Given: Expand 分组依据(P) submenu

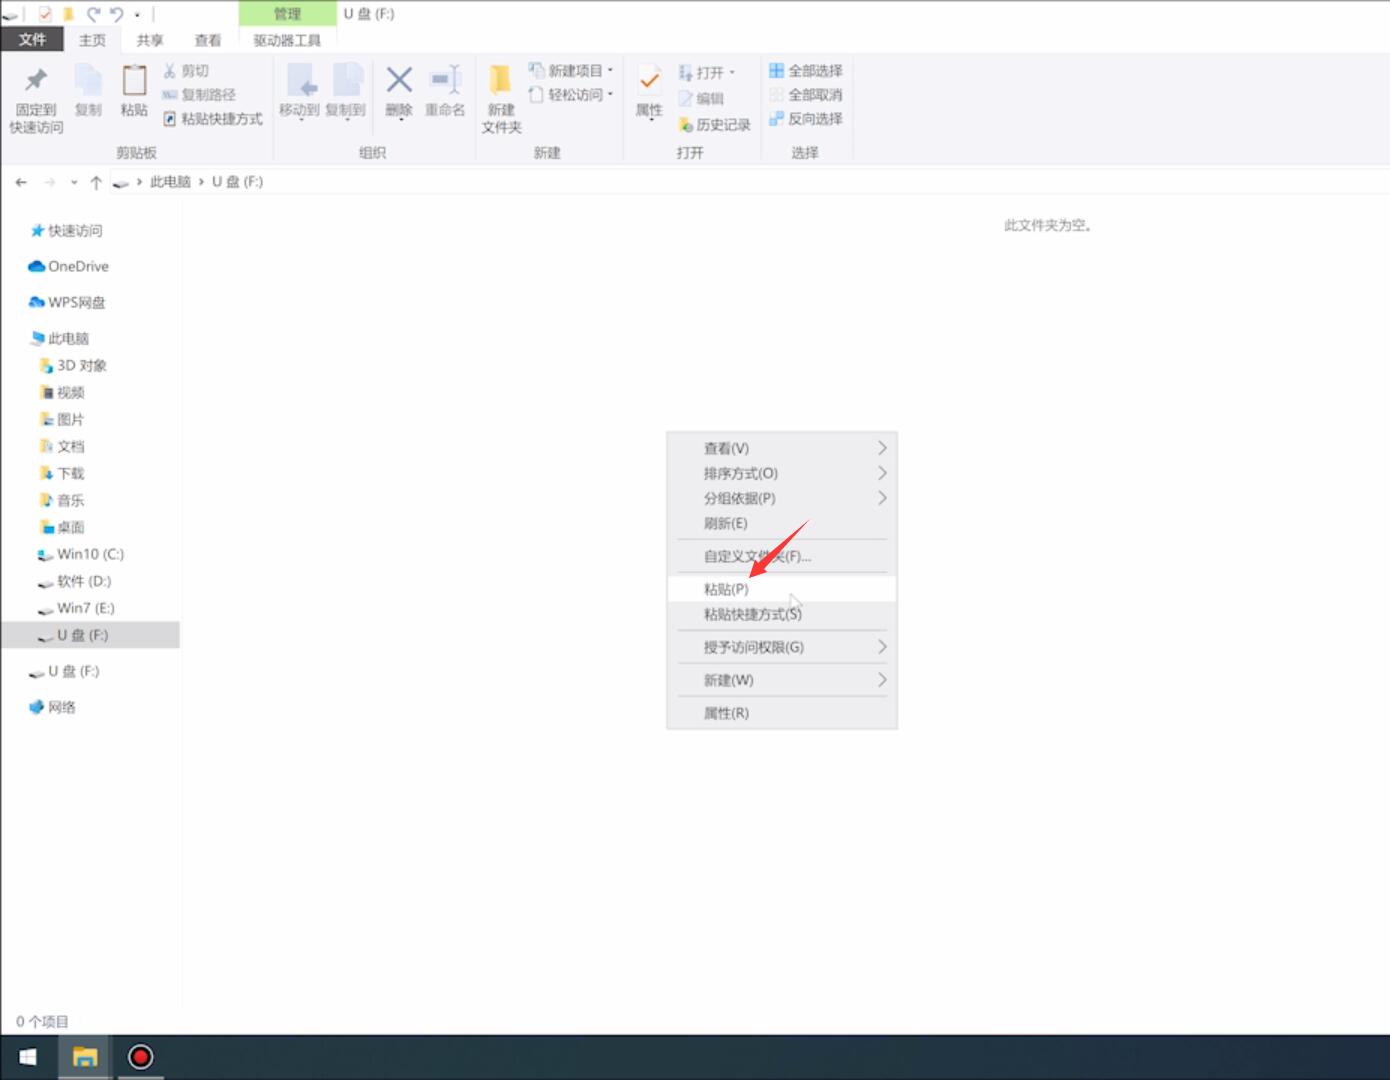Looking at the screenshot, I should pyautogui.click(x=782, y=498).
